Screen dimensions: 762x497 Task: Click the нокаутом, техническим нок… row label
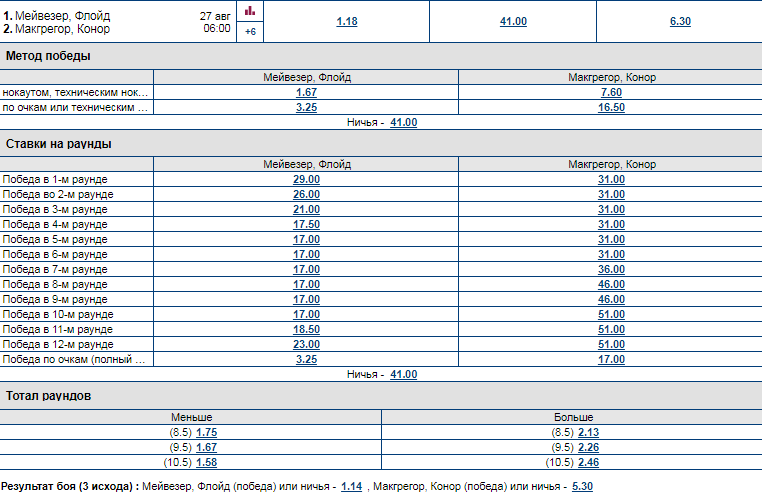75,92
